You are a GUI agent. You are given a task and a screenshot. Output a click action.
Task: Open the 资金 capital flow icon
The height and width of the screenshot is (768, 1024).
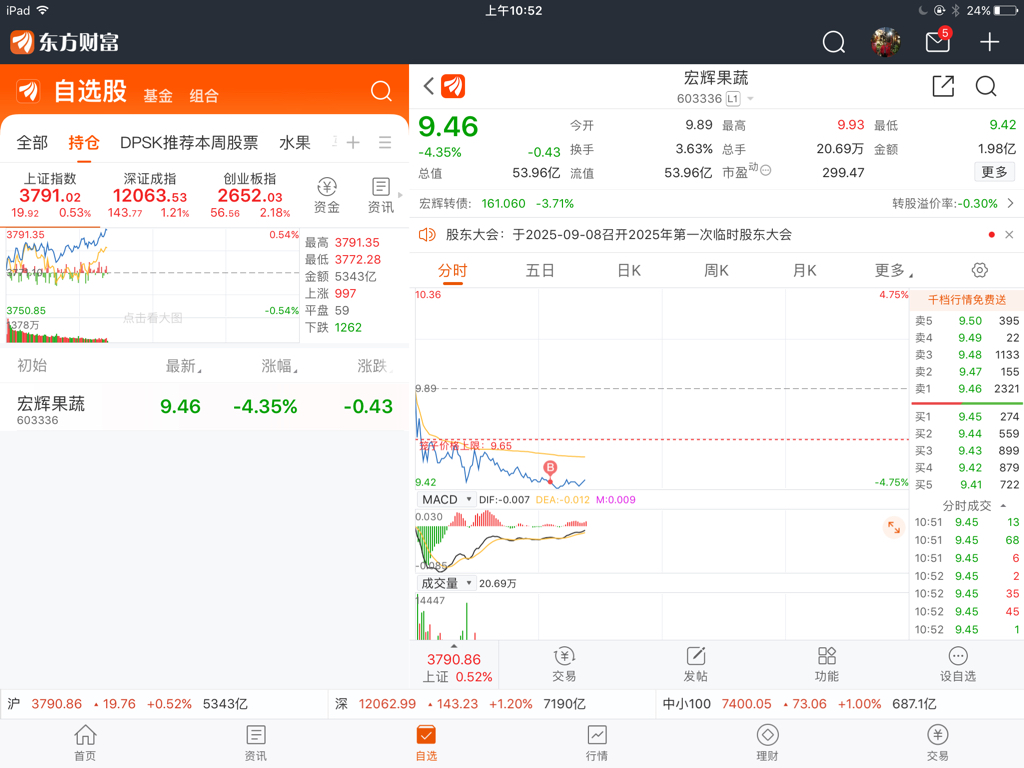327,195
